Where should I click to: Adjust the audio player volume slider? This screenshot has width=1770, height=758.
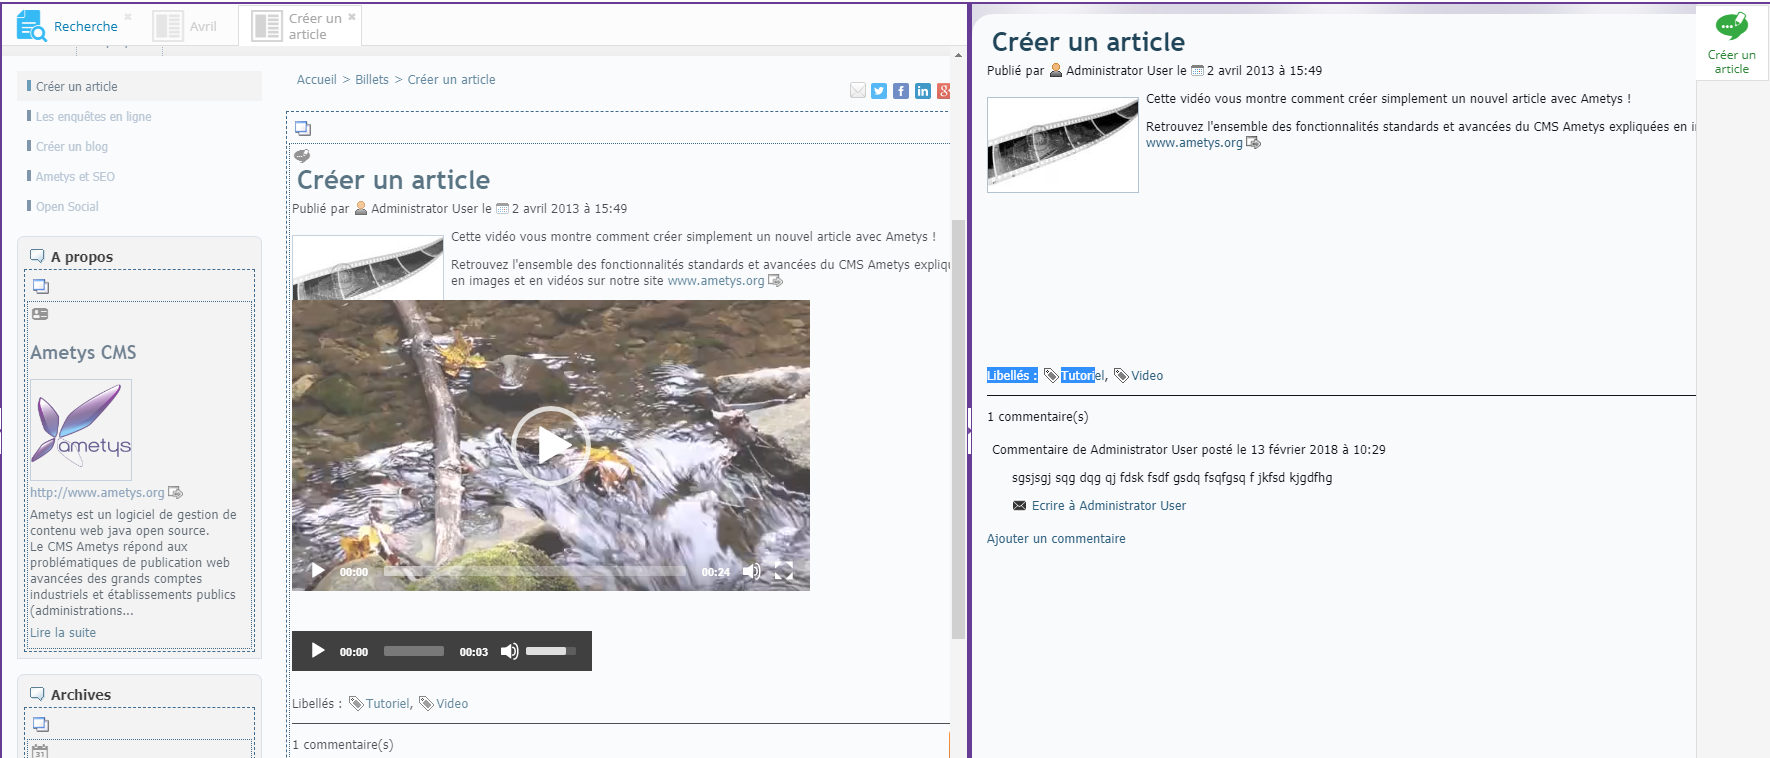click(x=552, y=651)
